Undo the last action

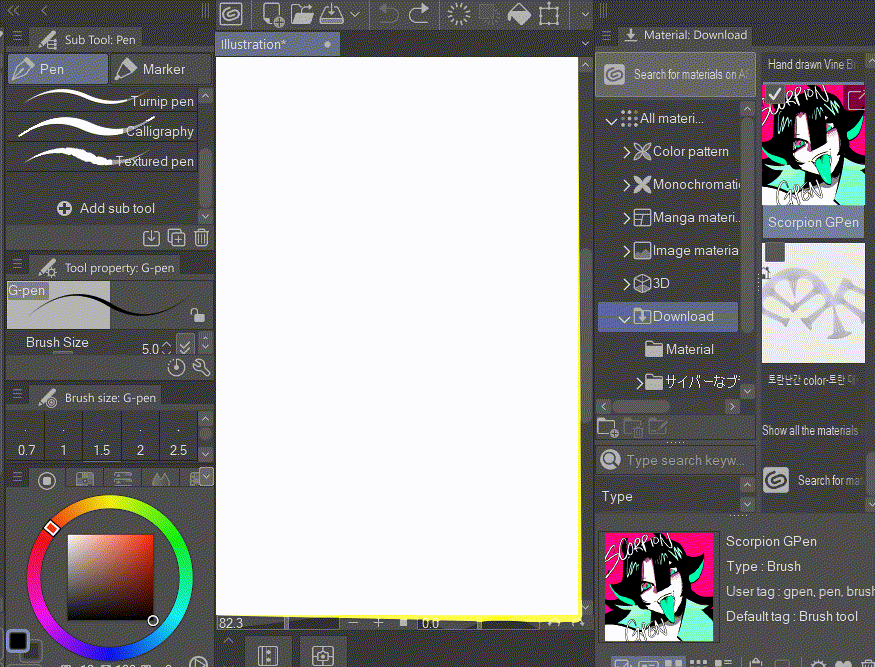[x=389, y=14]
